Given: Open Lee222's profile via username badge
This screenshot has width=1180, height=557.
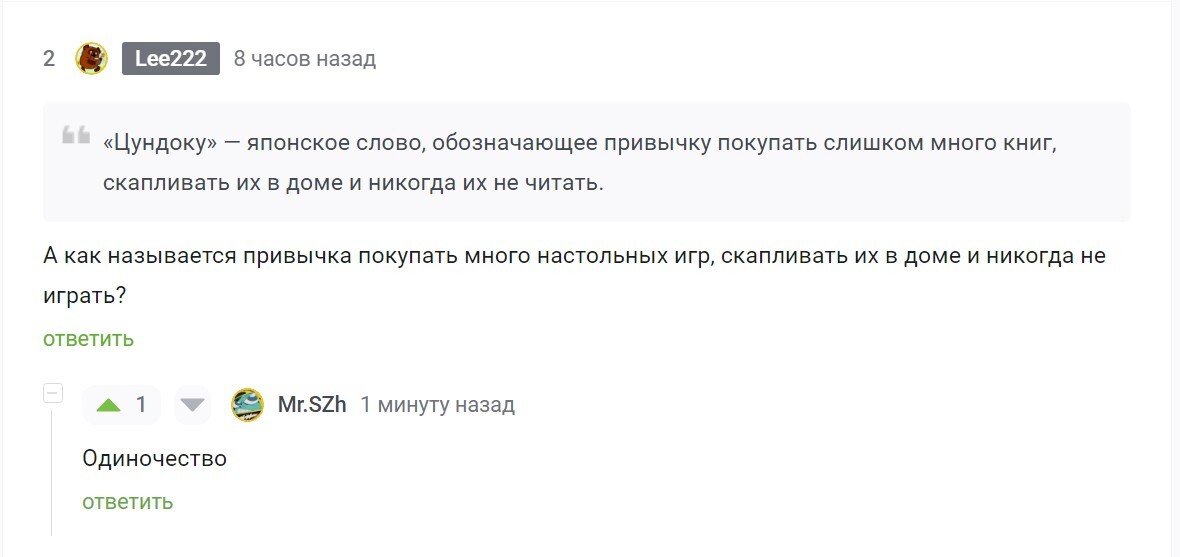Looking at the screenshot, I should [171, 59].
